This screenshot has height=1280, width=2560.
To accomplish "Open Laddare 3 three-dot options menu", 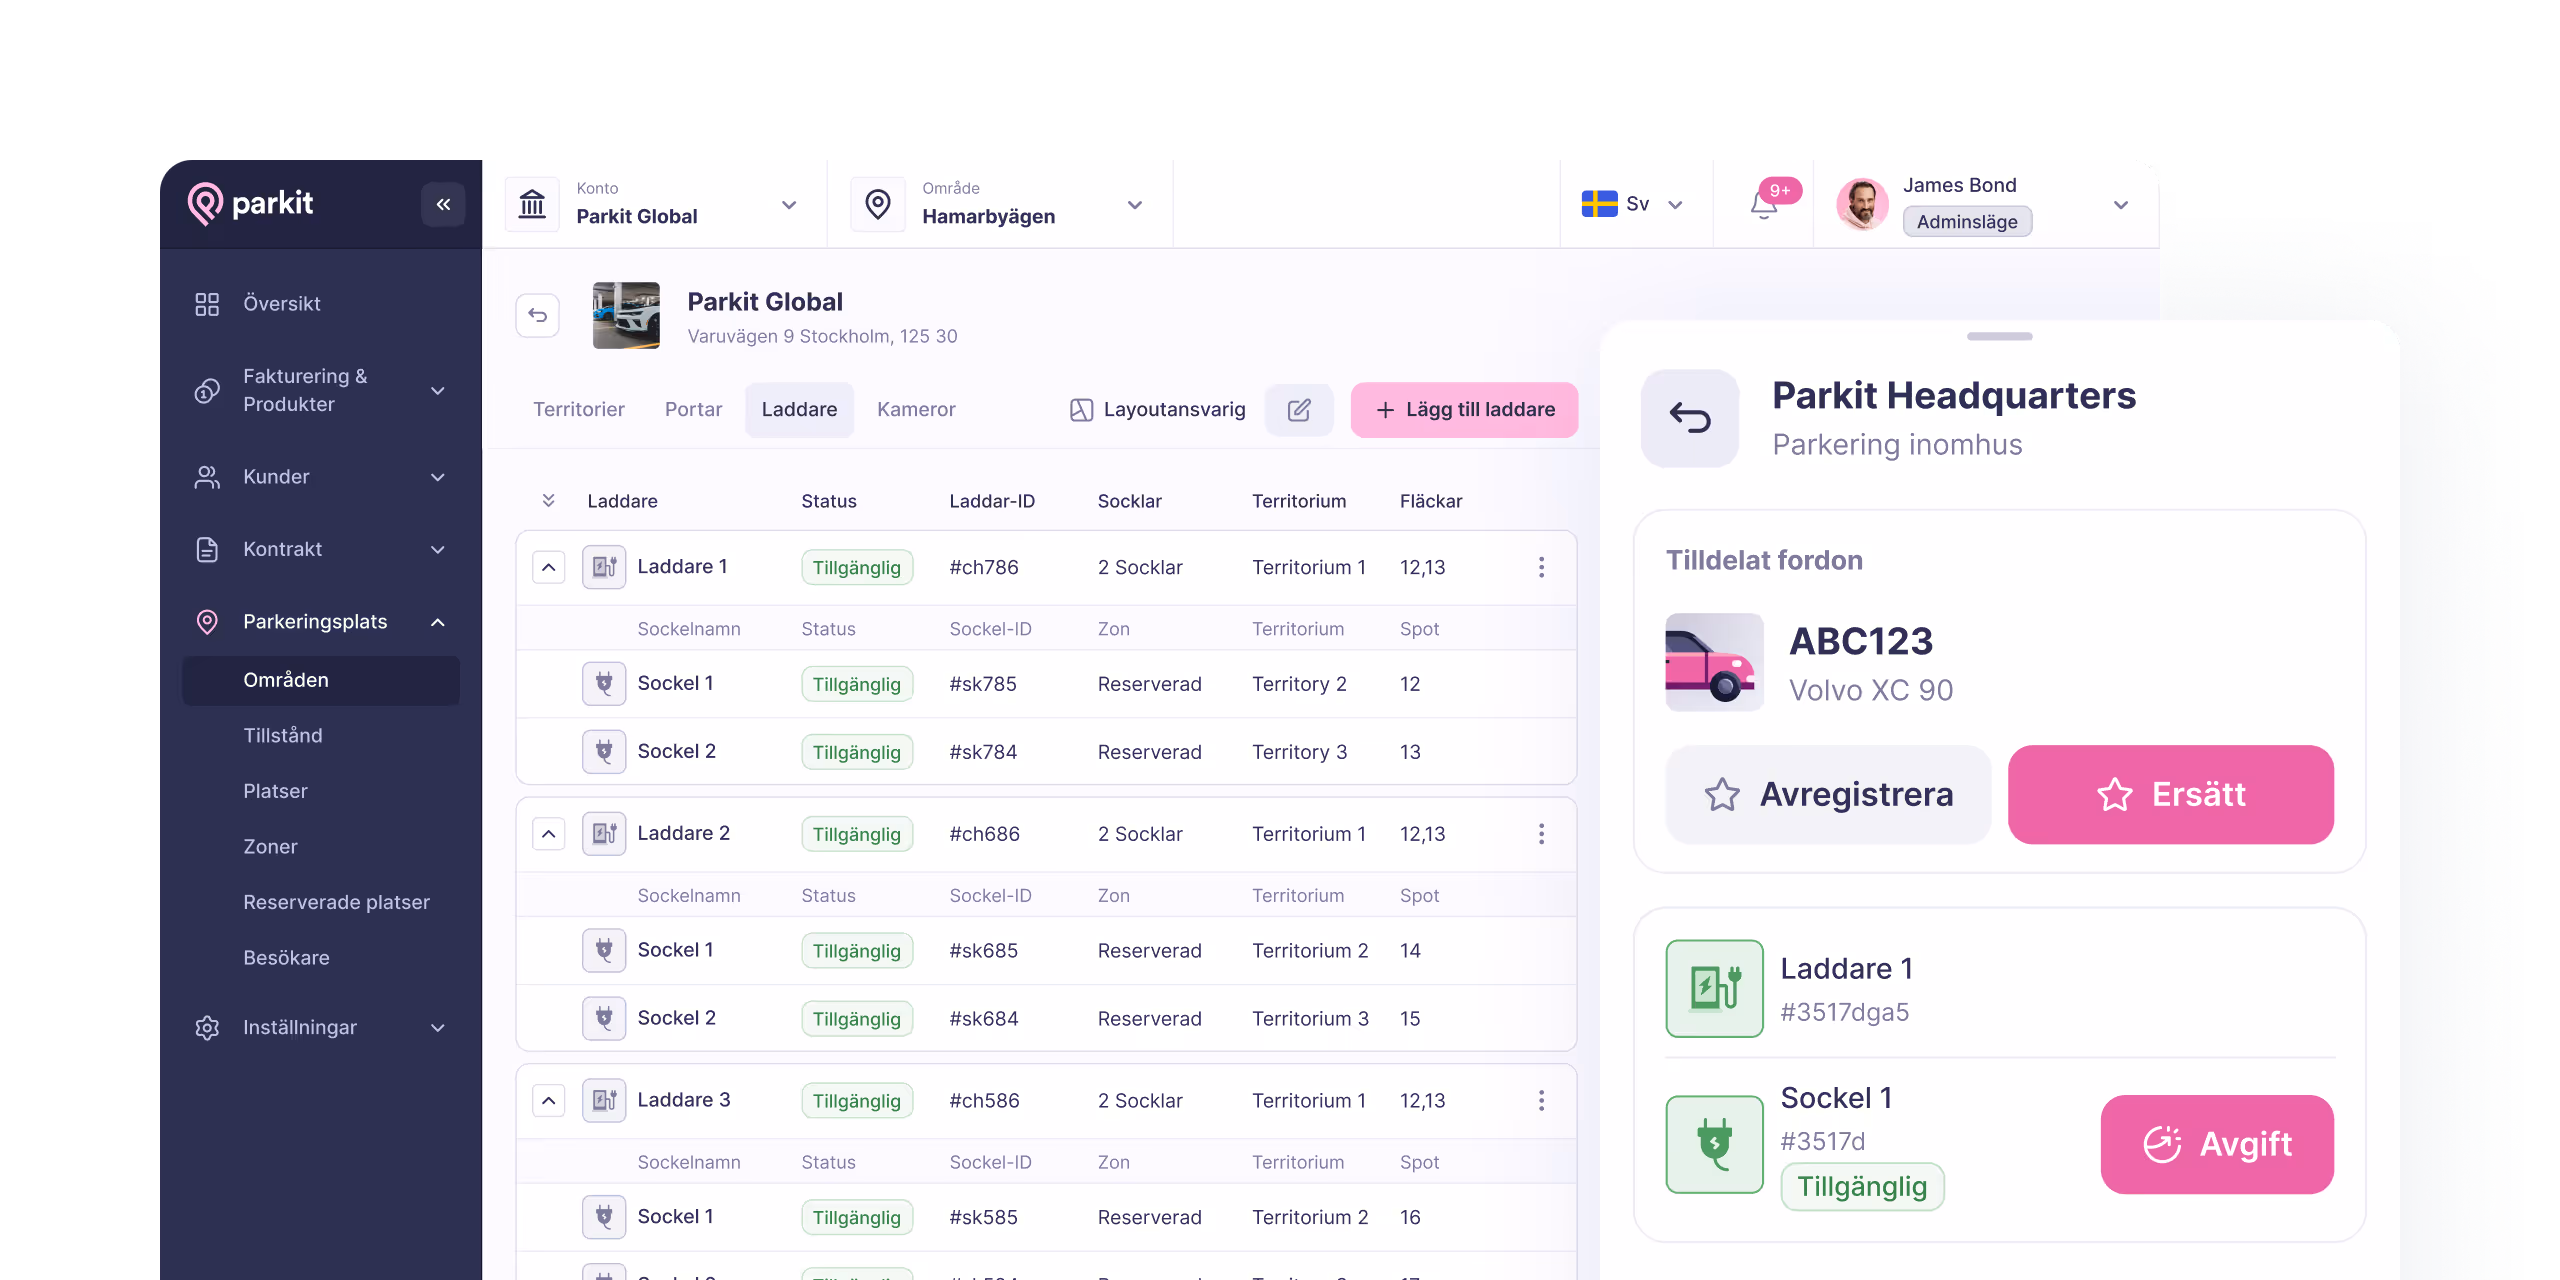I will tap(1541, 1100).
